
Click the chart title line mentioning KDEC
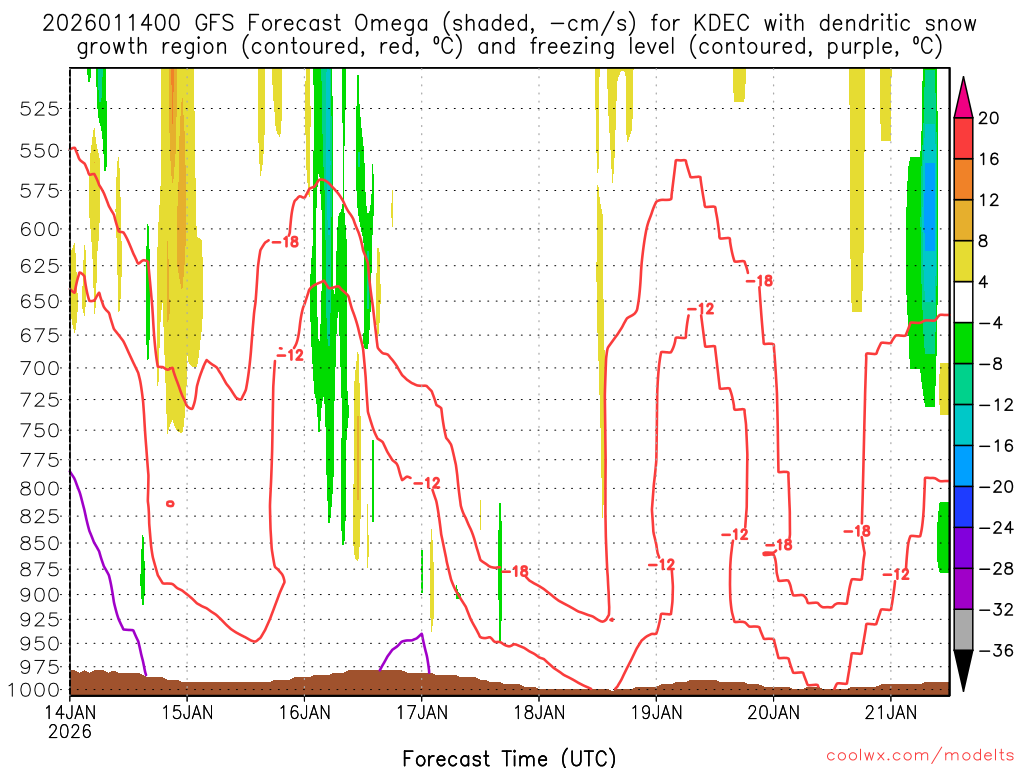[509, 24]
